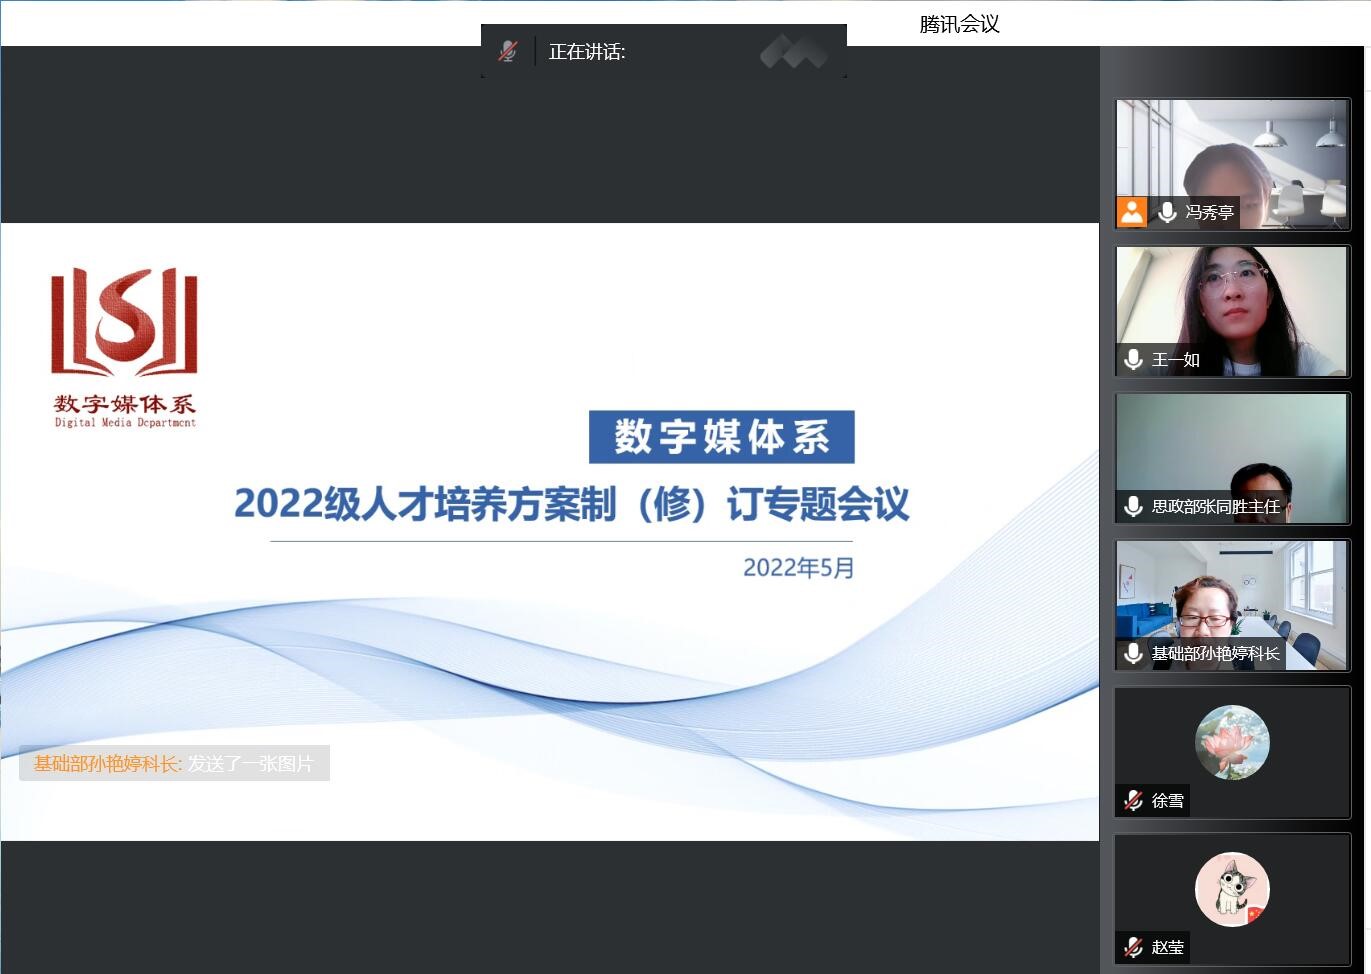Select 赵莹's cartoon cat avatar
1371x974 pixels.
click(x=1232, y=889)
